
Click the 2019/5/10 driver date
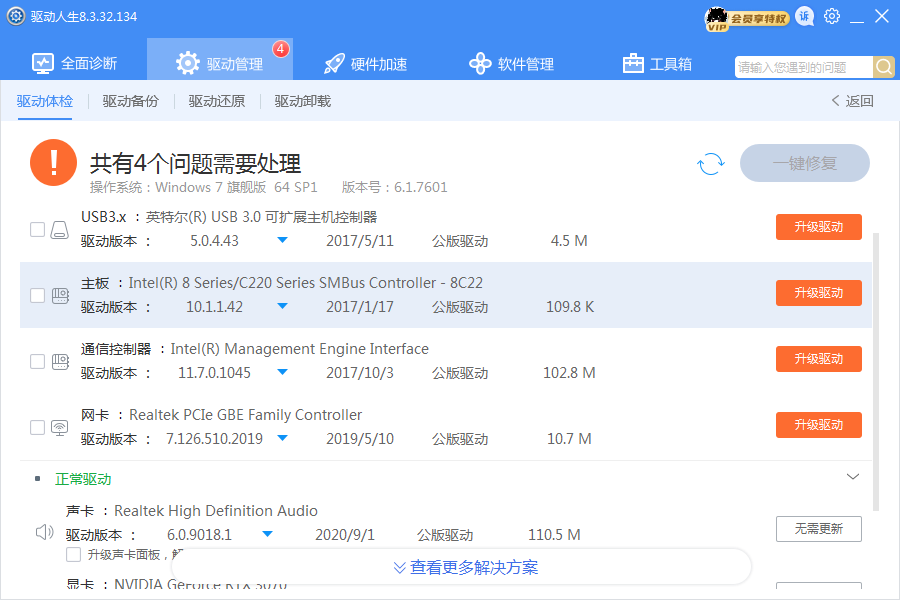coord(360,439)
